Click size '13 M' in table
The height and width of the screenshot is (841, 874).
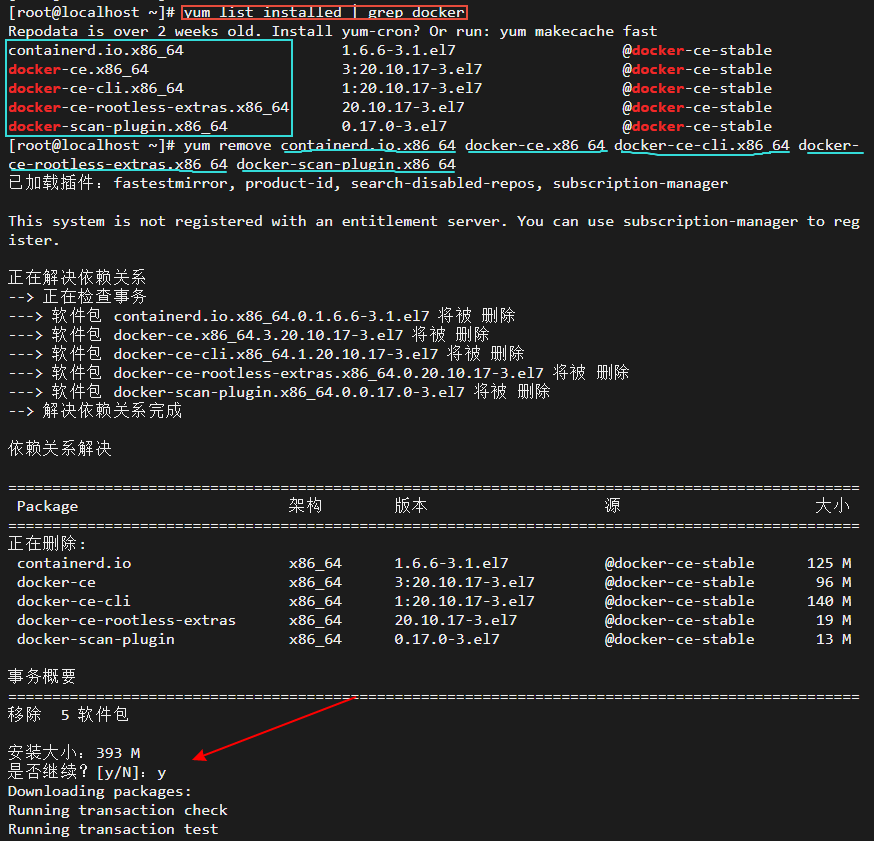[833, 639]
